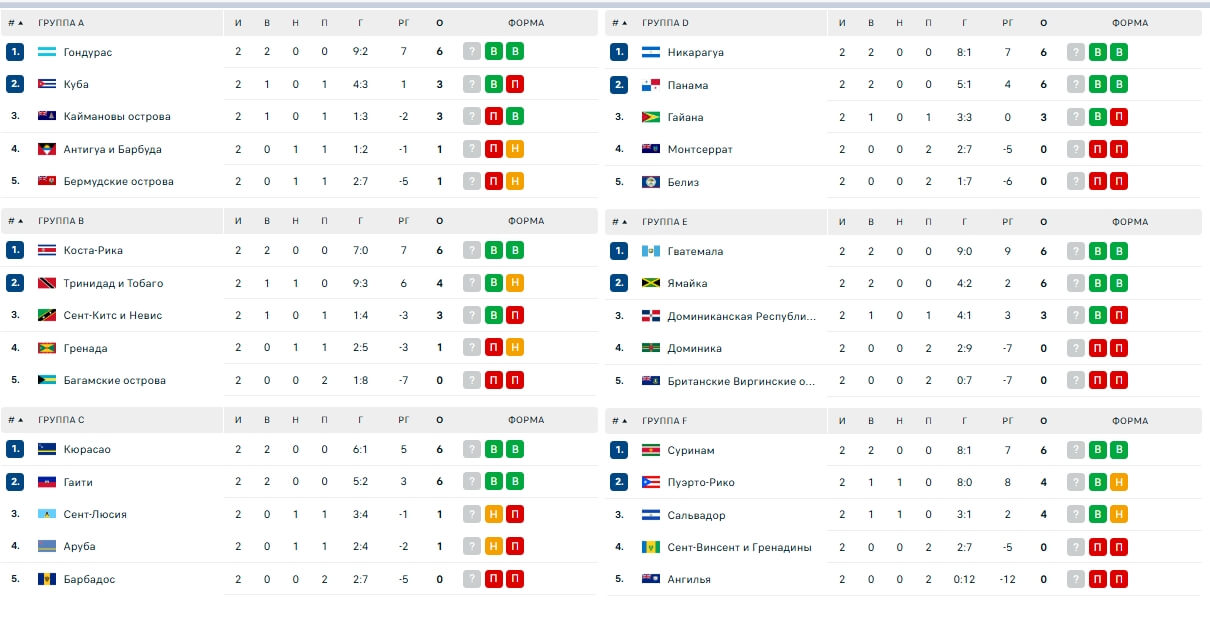Viewport: 1210px width, 624px height.
Task: Open the Никарагуа team link
Action: [x=695, y=52]
